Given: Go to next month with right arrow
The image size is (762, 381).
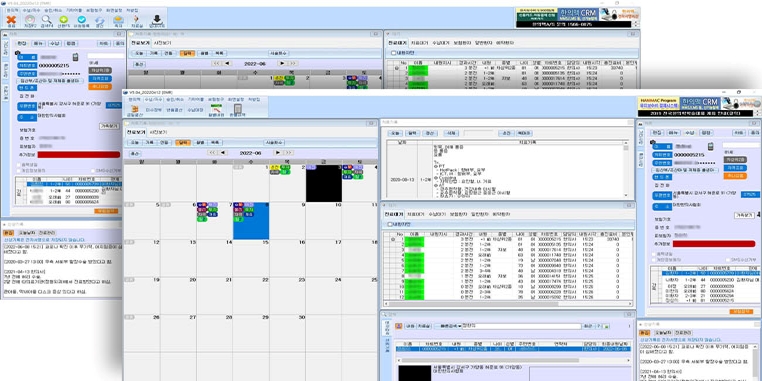Looking at the screenshot, I should 279,153.
